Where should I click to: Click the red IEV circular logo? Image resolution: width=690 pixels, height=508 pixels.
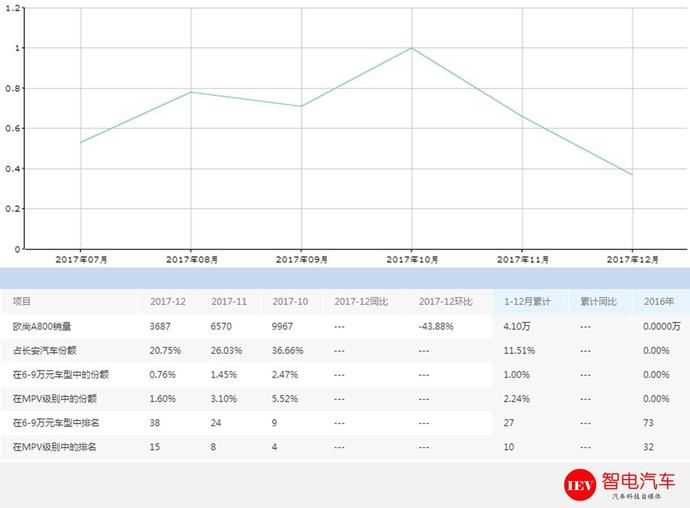point(581,484)
